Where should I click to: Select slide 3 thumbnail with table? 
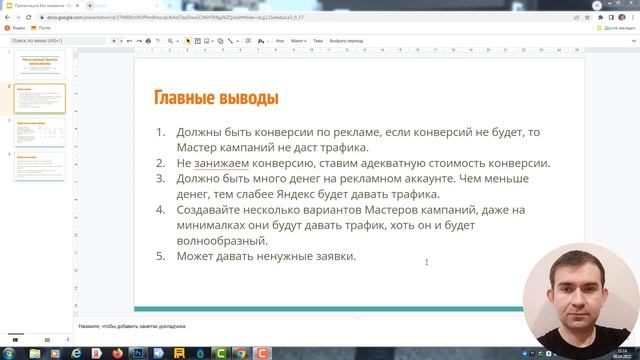[x=40, y=132]
